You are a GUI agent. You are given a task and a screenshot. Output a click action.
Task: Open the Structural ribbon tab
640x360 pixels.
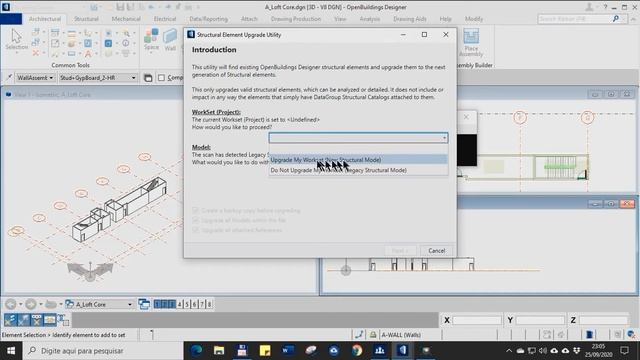click(86, 19)
